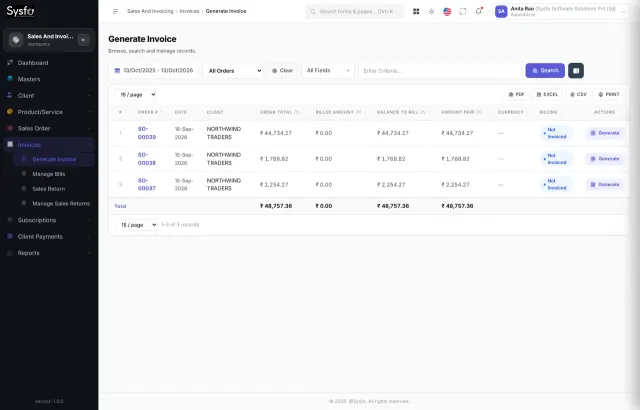The image size is (640, 410).
Task: Click the Client Payments sidebar icon
Action: coord(10,236)
